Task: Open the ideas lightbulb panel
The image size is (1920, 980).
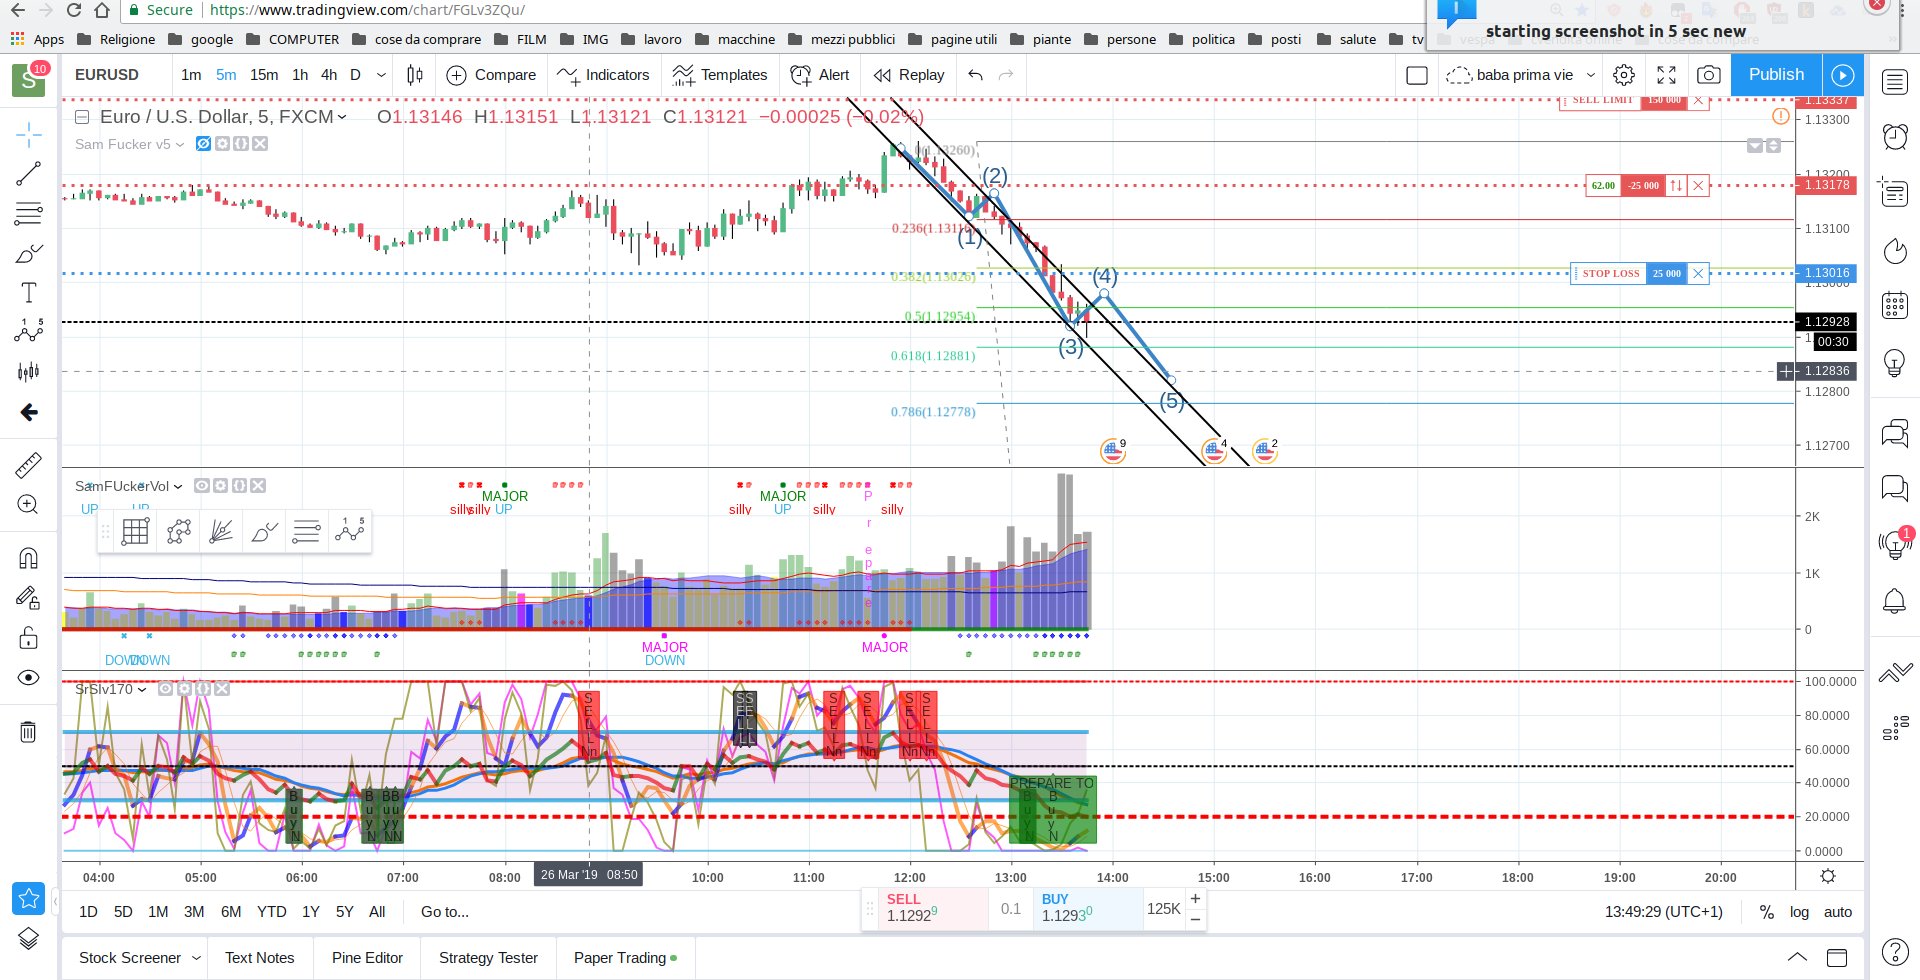Action: (1895, 362)
